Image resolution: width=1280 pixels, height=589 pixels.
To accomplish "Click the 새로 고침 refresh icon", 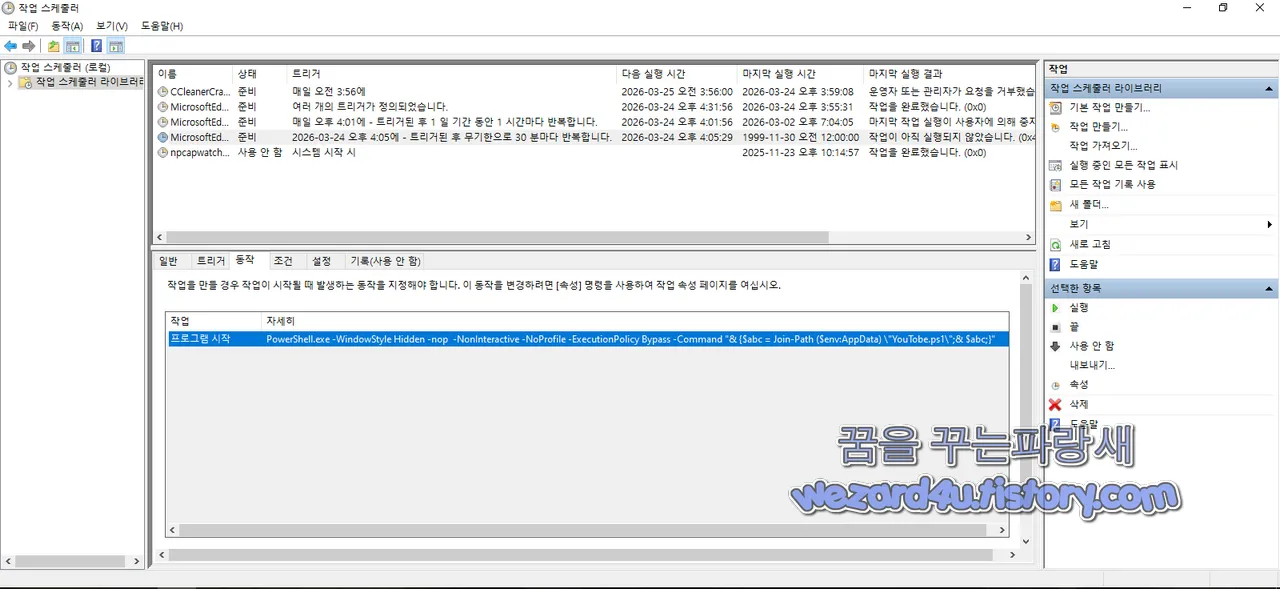I will 1055,244.
